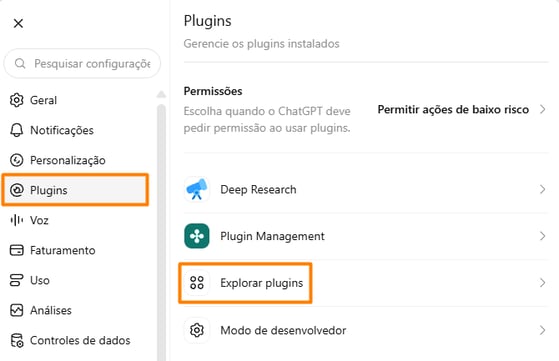Click the green Plugin Management icon
The image size is (559, 361).
(x=197, y=236)
